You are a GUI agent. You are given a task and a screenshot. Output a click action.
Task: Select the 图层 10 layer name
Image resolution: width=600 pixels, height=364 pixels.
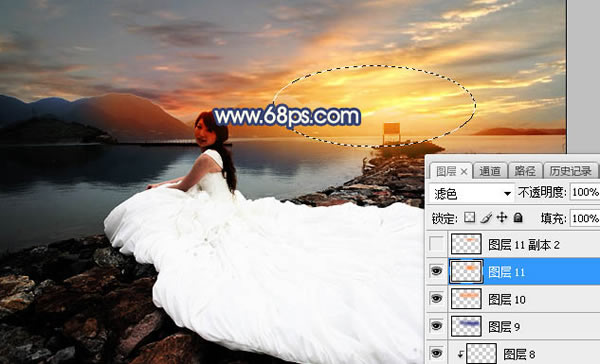tap(507, 300)
